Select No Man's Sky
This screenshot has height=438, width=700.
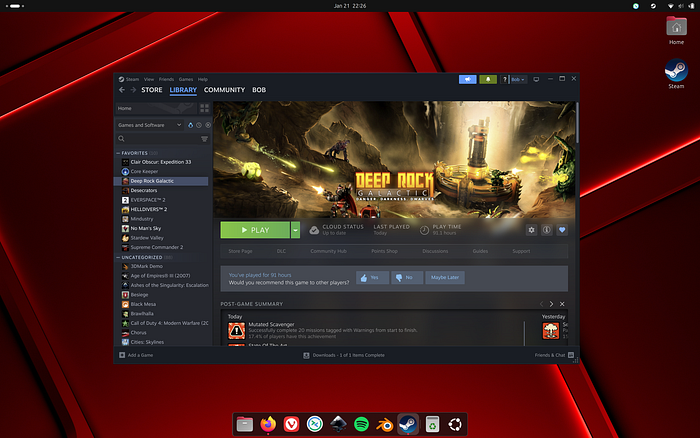163,229
